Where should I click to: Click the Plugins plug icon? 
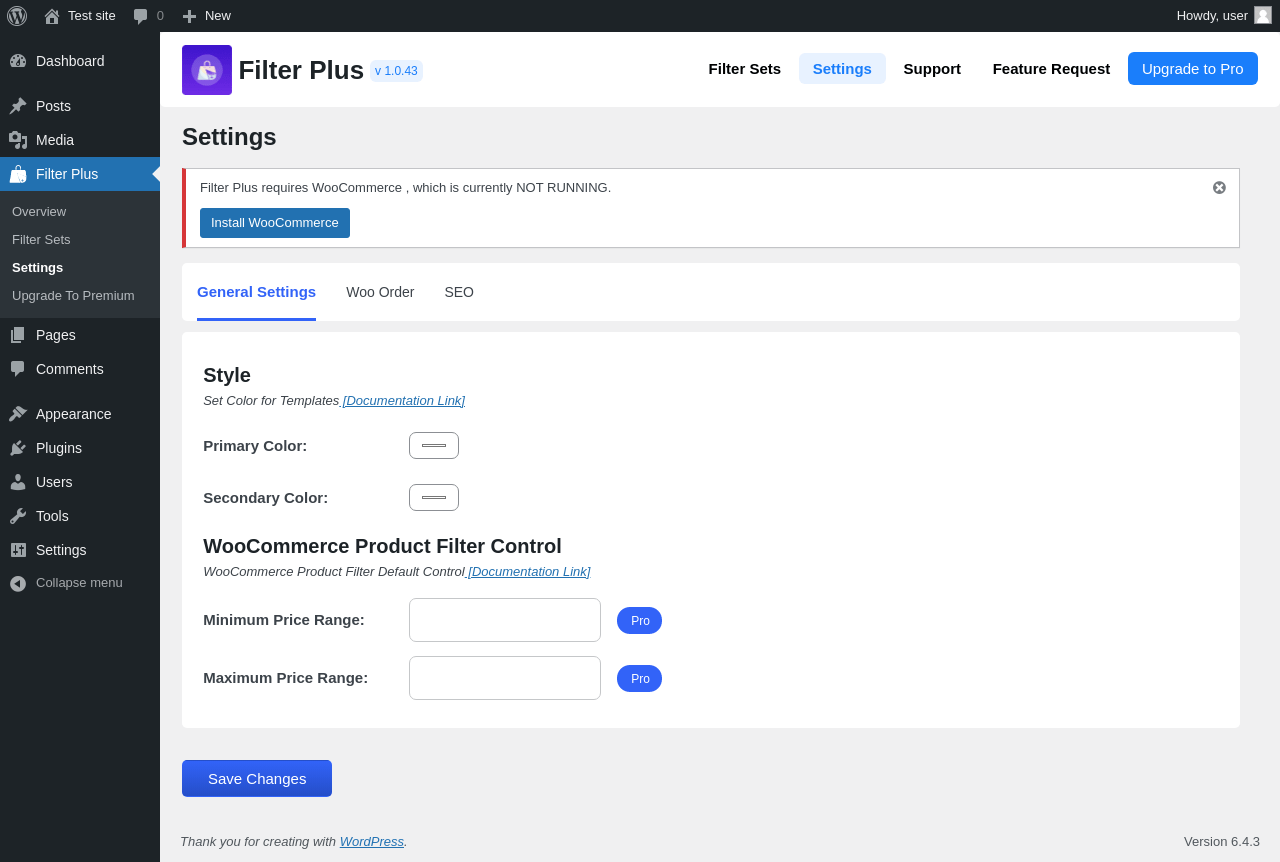(x=18, y=448)
